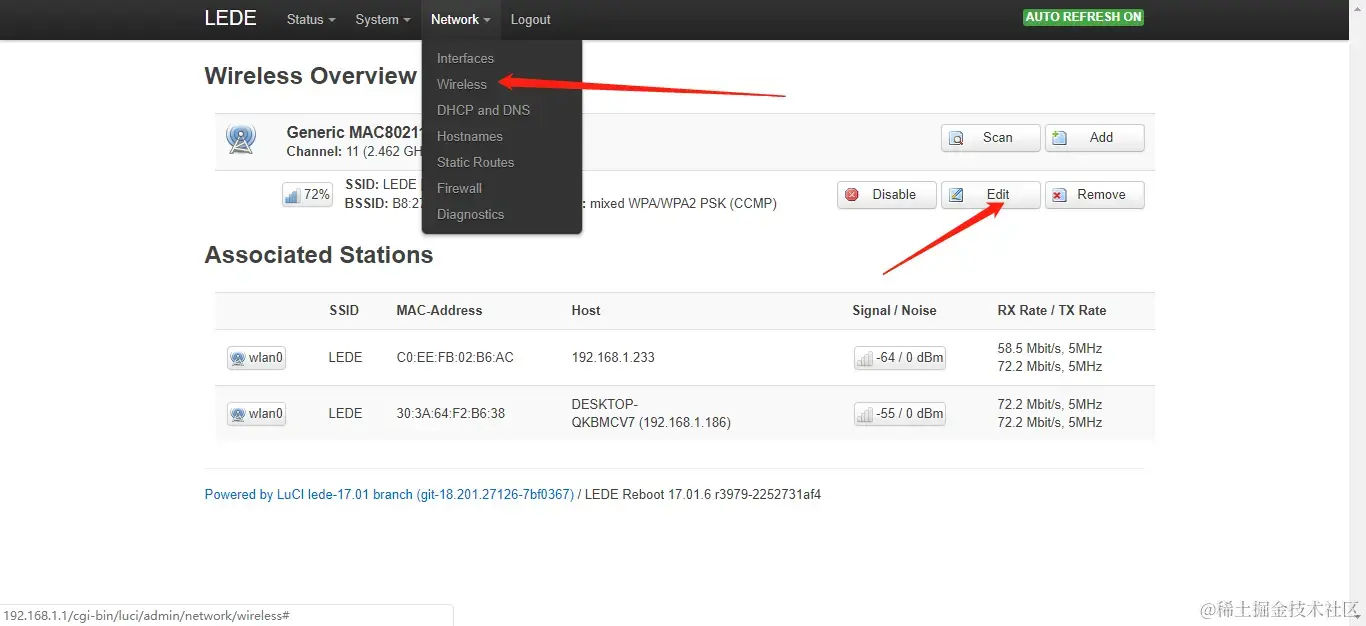This screenshot has height=626, width=1366.
Task: Click host 192.168.1.233
Action: [x=613, y=358]
